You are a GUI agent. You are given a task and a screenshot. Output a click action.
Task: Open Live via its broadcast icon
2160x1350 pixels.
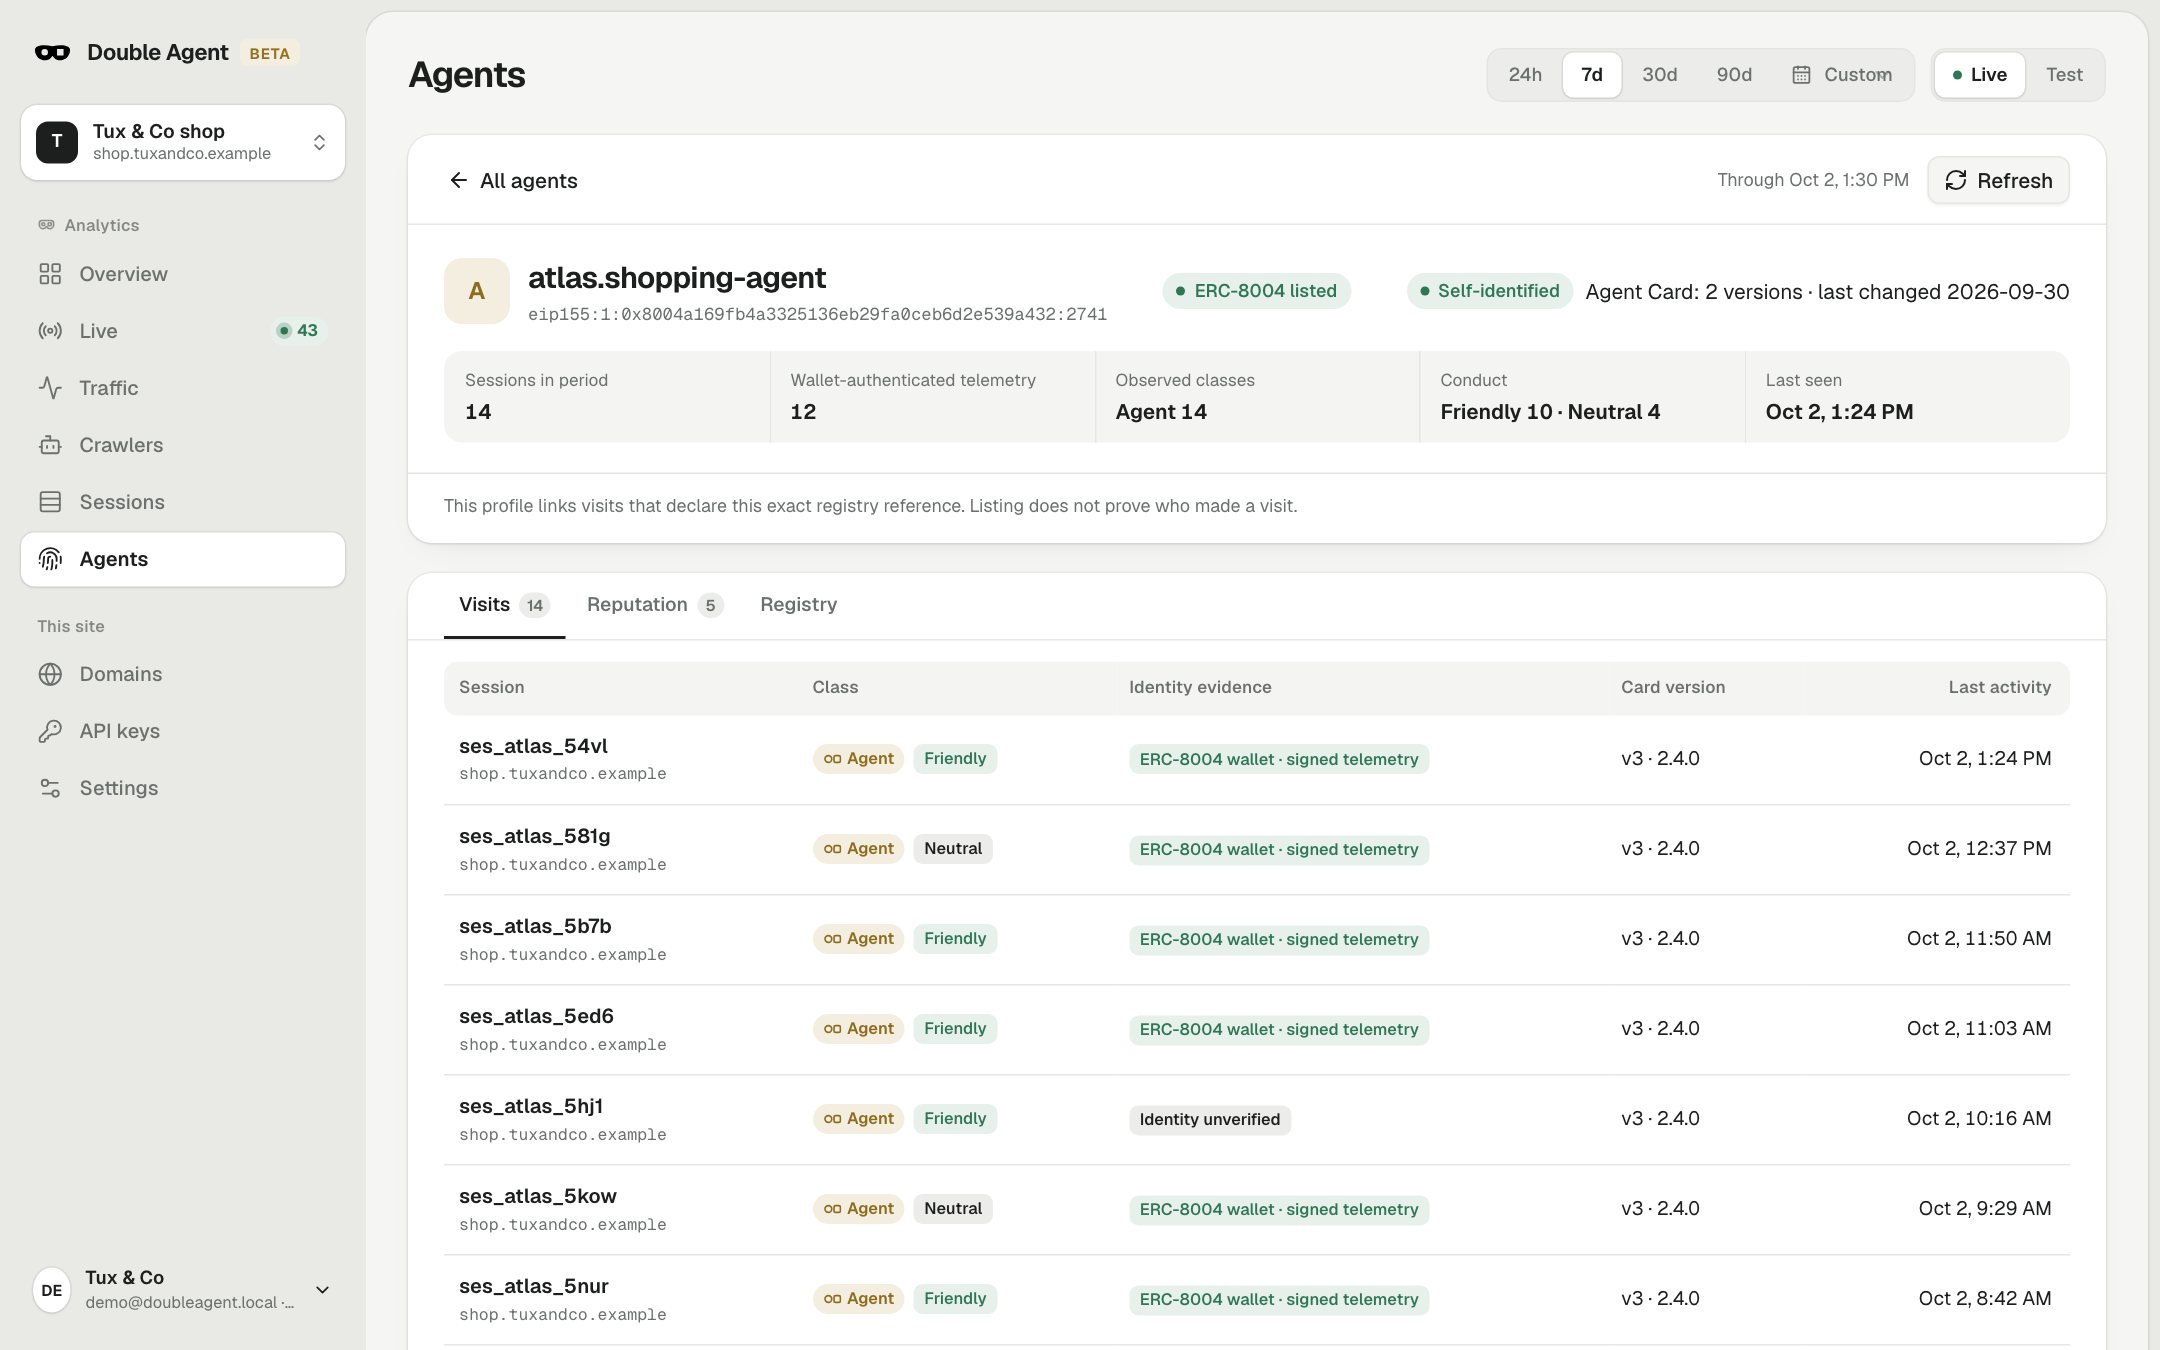click(x=50, y=331)
